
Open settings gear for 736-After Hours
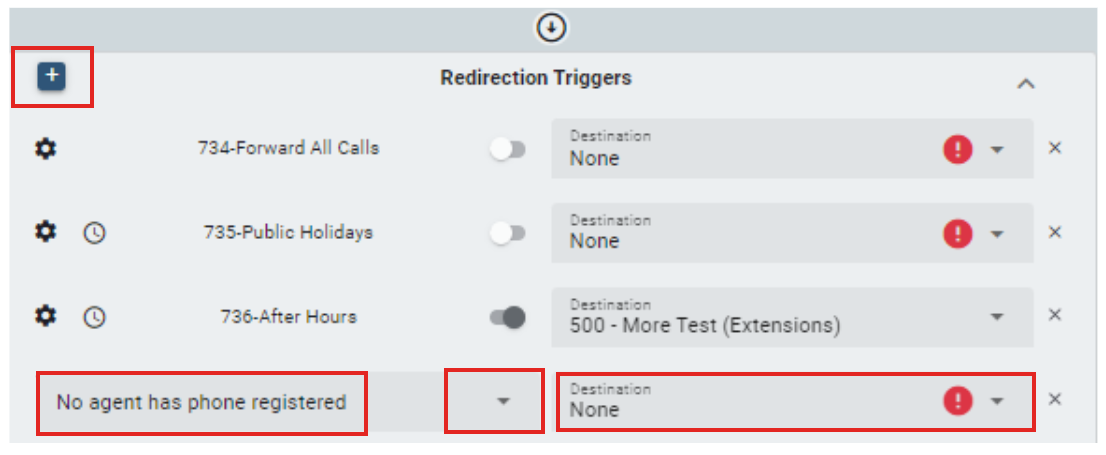pyautogui.click(x=46, y=316)
